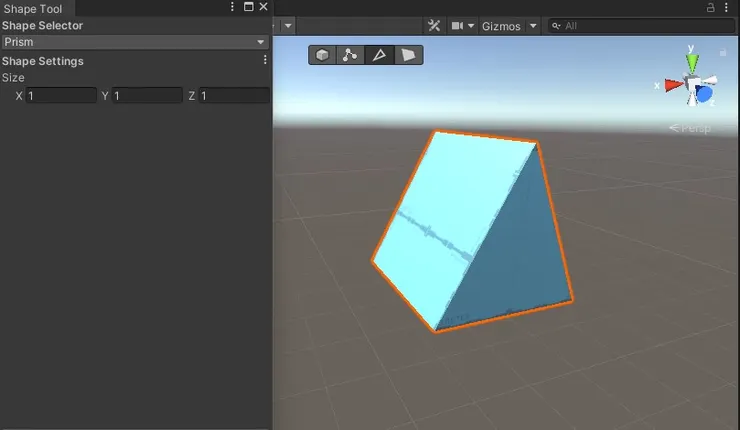Maximize the Shape Tool window
740x430 pixels.
coord(249,7)
